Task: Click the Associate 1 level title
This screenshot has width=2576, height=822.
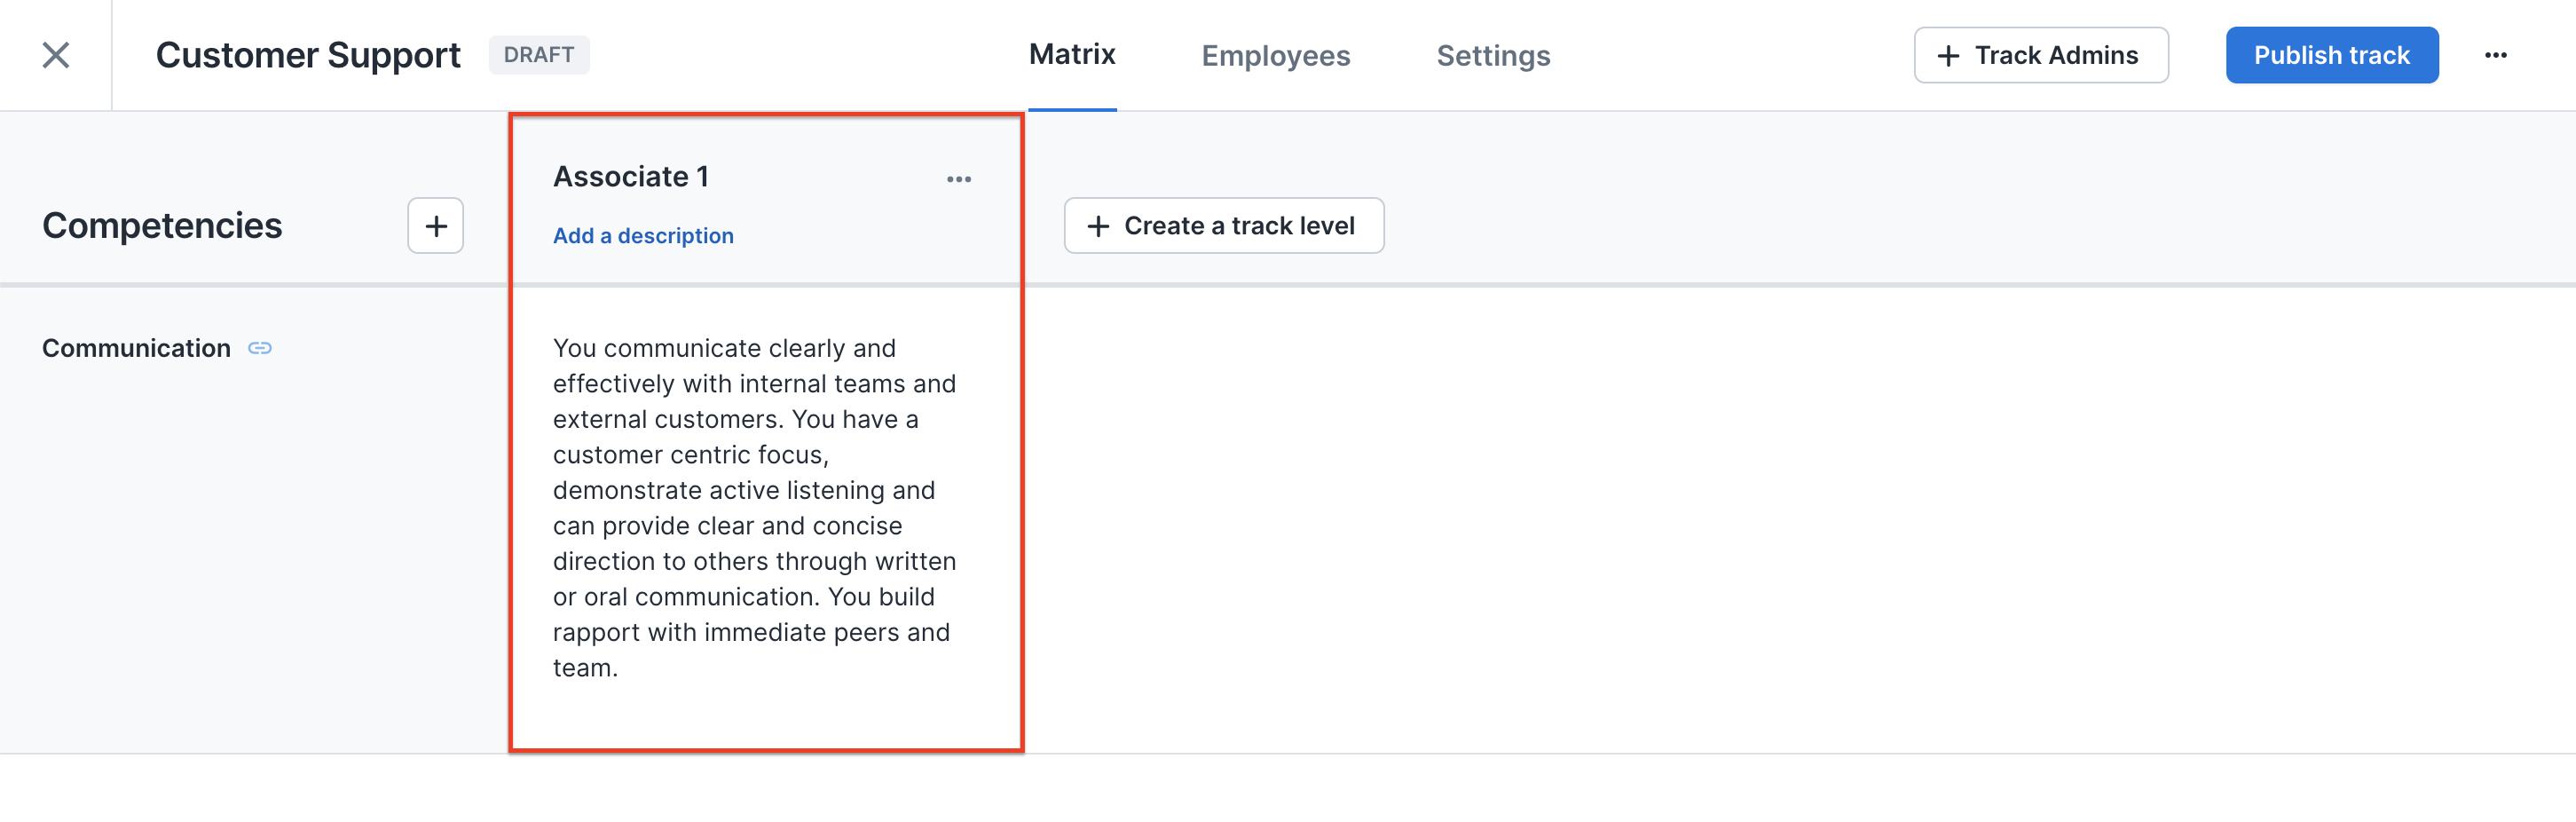Action: tap(631, 176)
